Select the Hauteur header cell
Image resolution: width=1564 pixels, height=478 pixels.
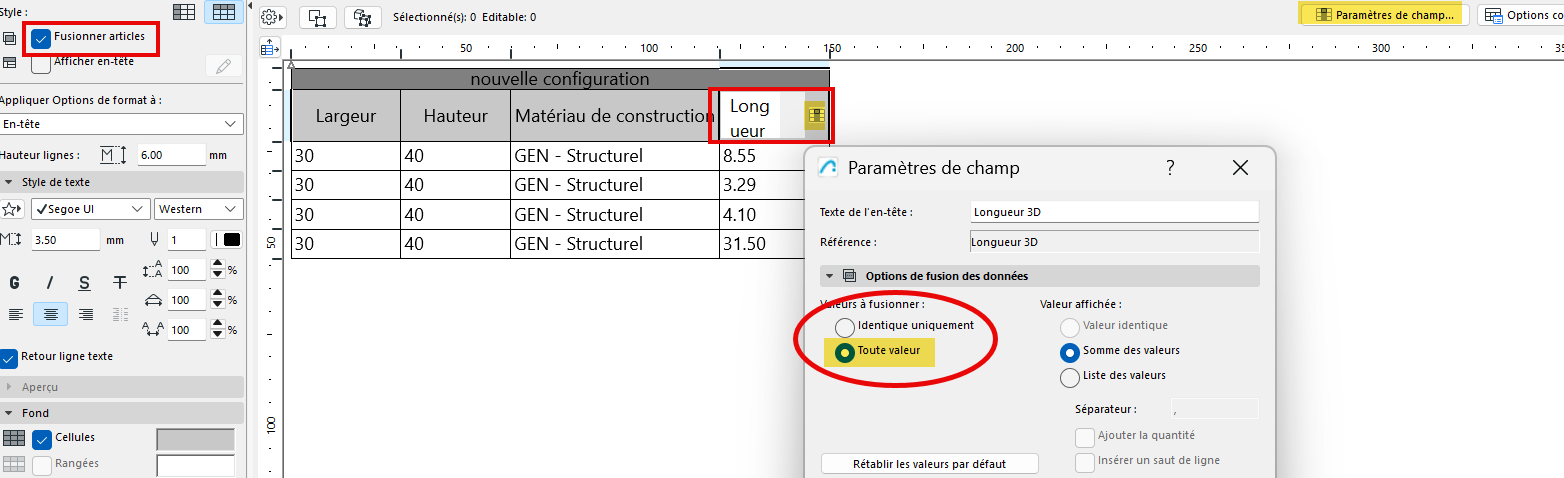[455, 115]
